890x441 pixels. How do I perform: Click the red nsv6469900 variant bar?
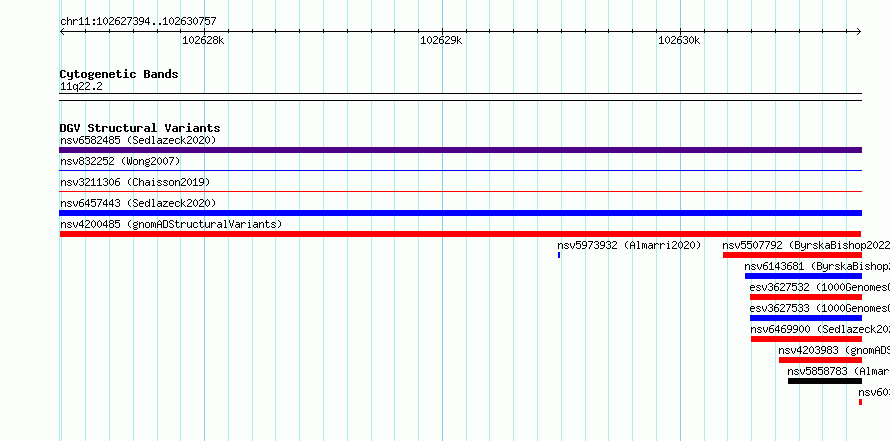click(x=807, y=339)
